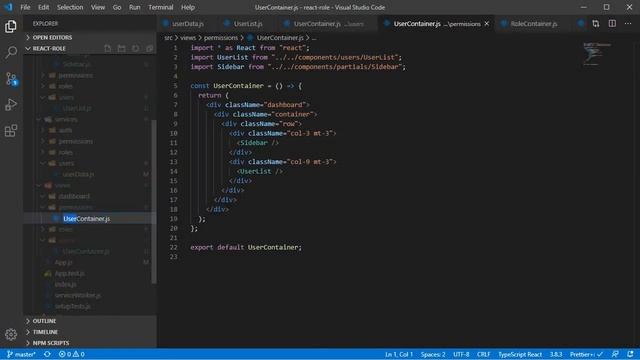Click the src breadcrumb
Image resolution: width=640 pixels, height=360 pixels.
(x=168, y=38)
